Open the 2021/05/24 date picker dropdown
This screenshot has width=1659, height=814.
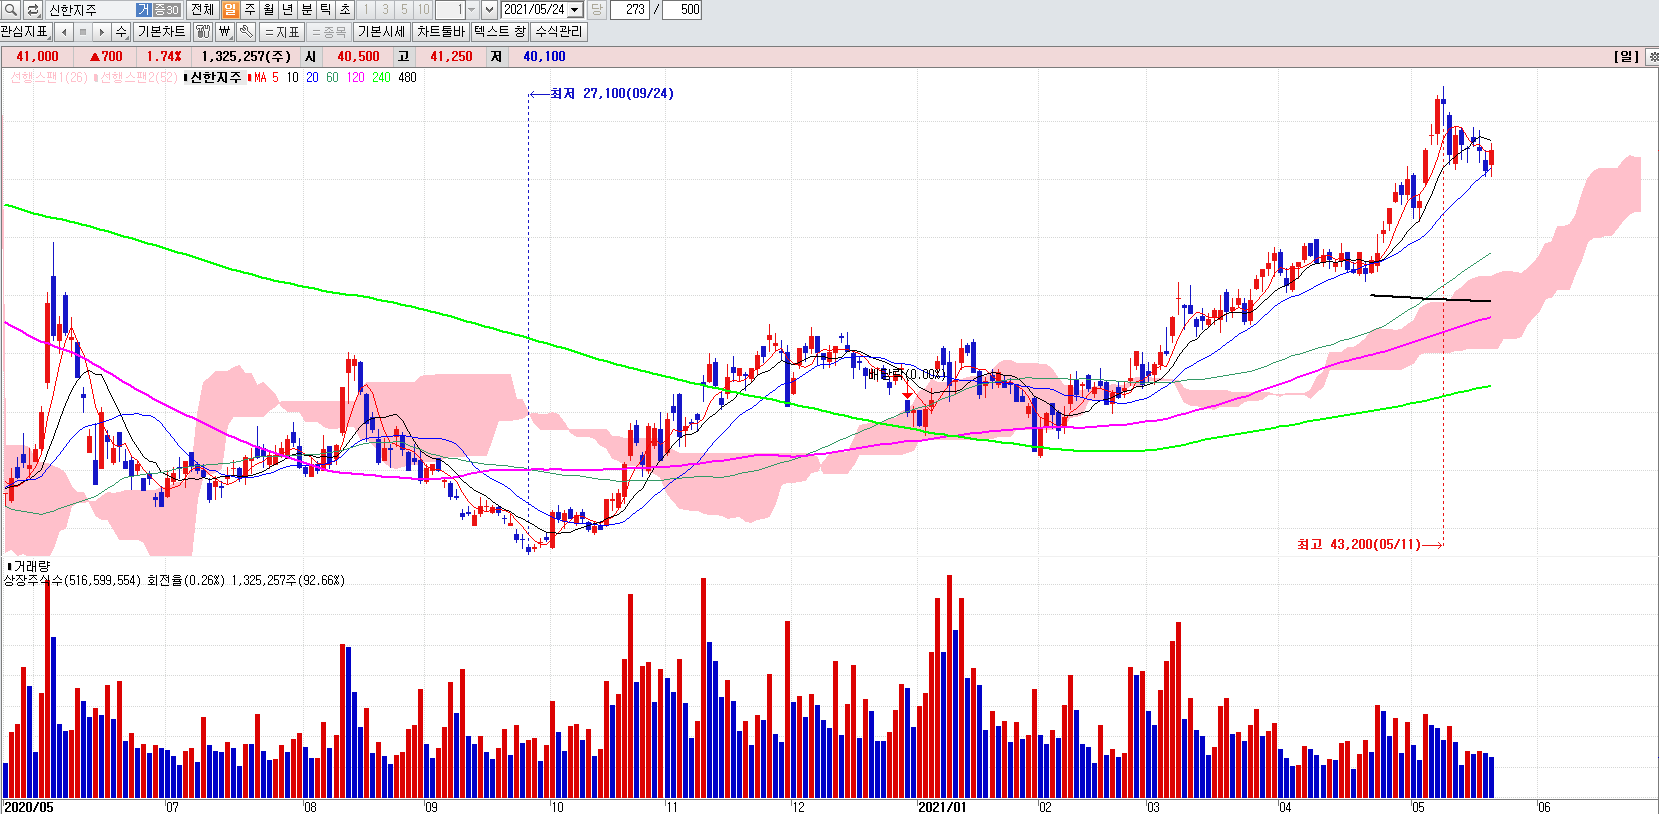[x=575, y=9]
